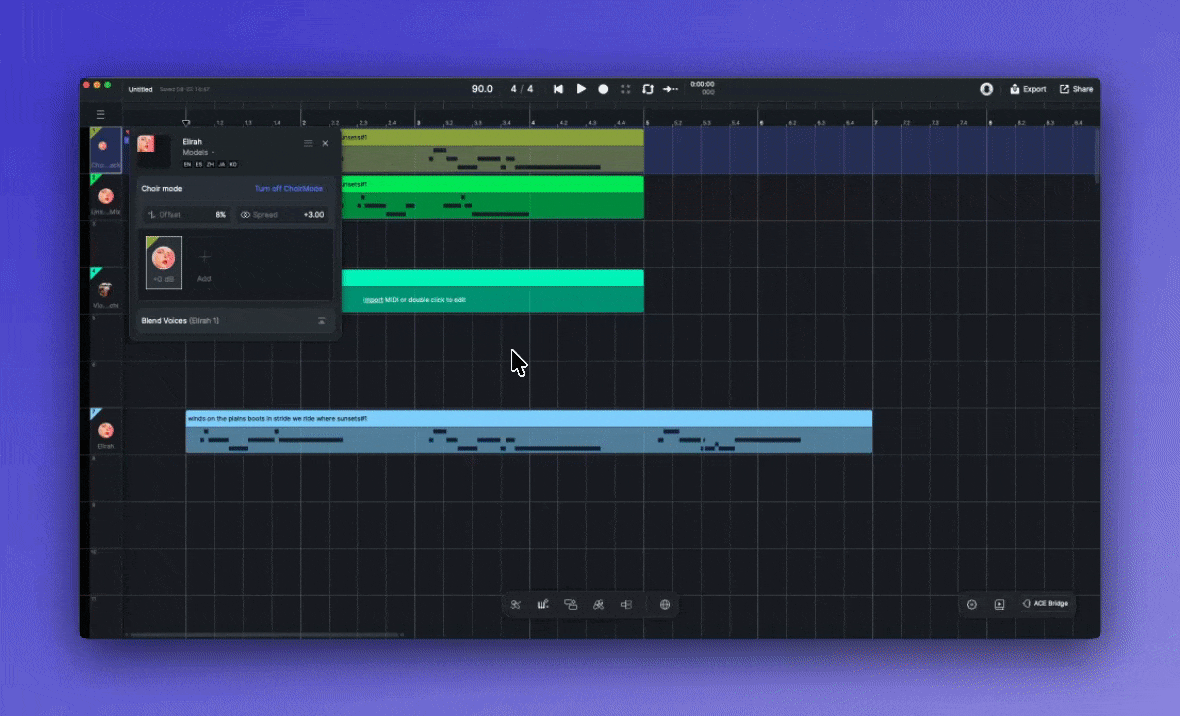Image resolution: width=1180 pixels, height=716 pixels.
Task: Click the globe icon in bottom toolbar
Action: click(x=665, y=604)
